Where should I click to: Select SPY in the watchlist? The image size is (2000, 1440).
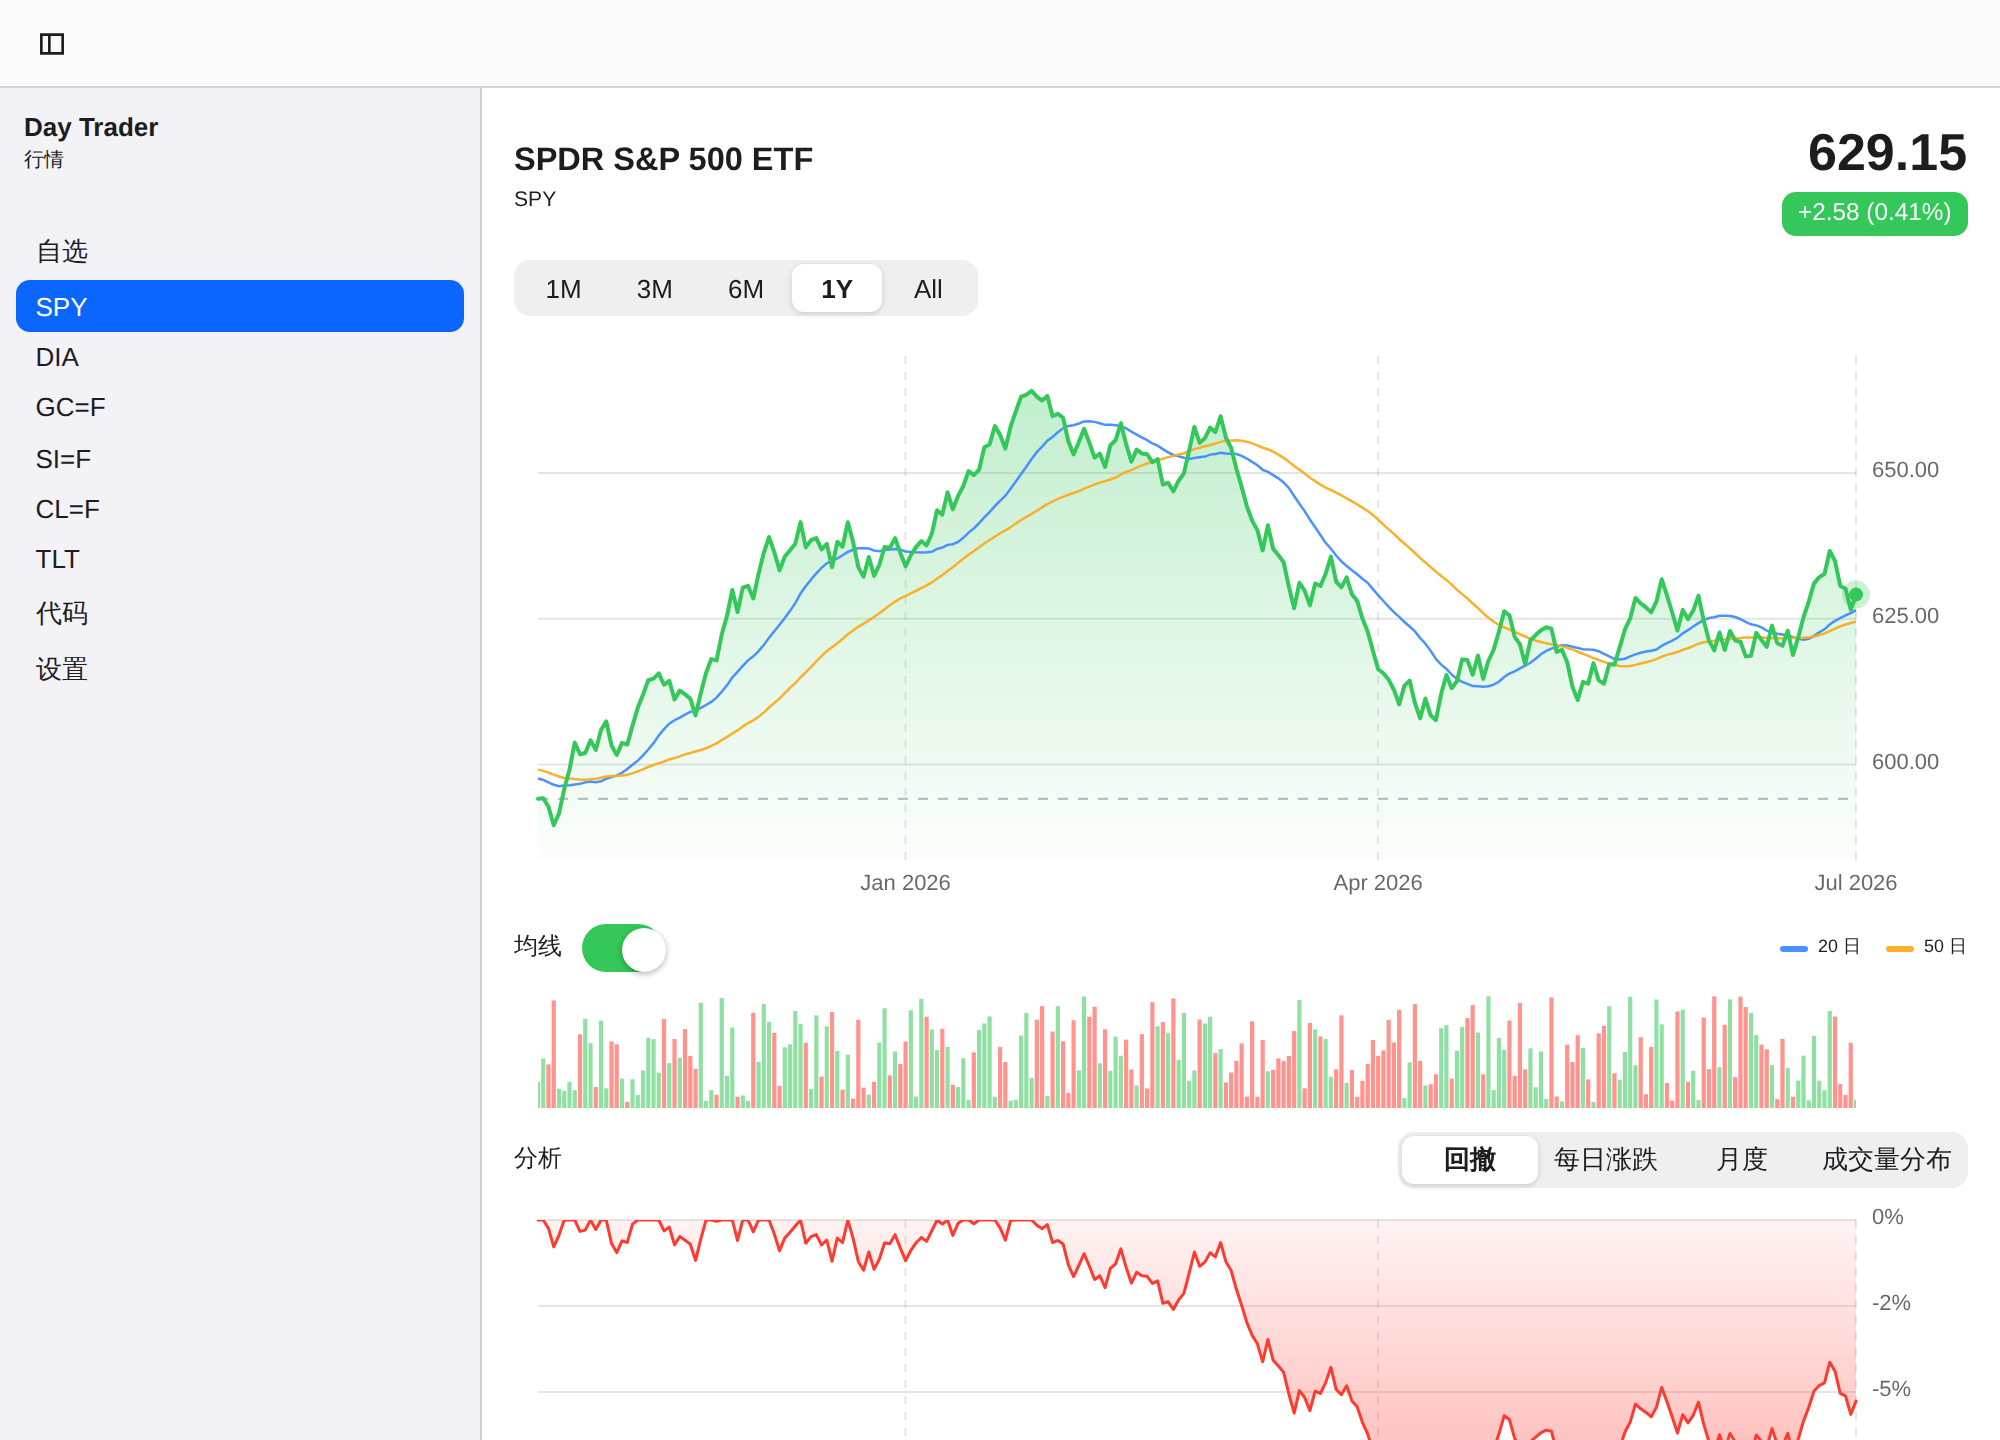[240, 306]
